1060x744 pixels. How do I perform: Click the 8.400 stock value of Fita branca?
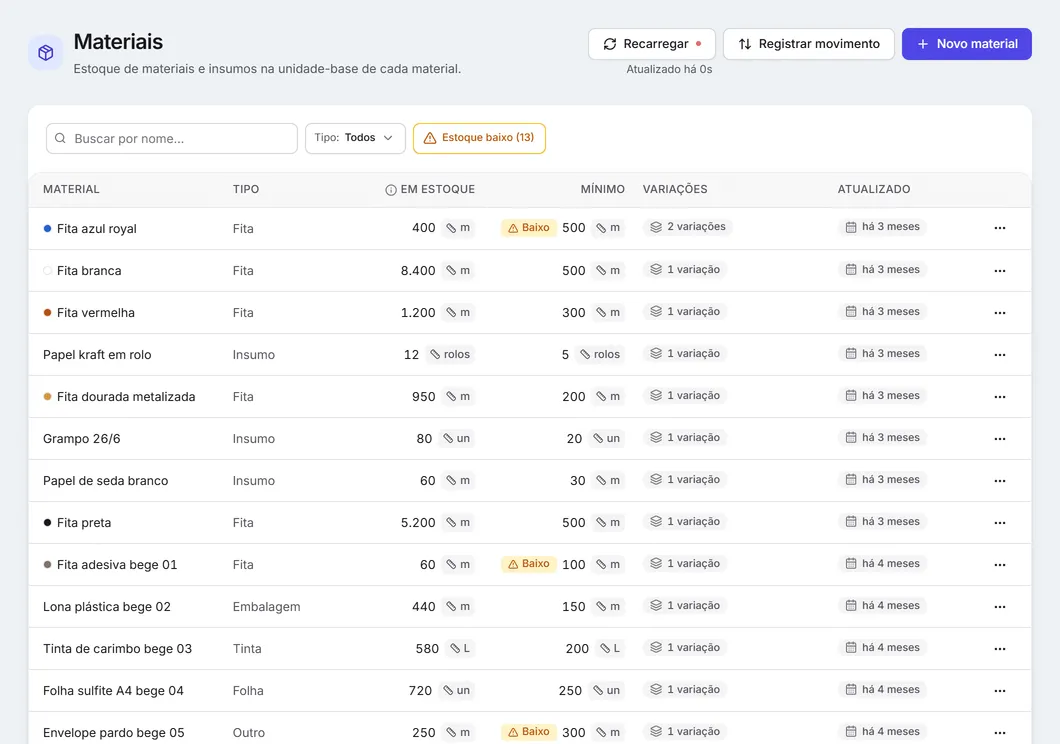point(418,271)
